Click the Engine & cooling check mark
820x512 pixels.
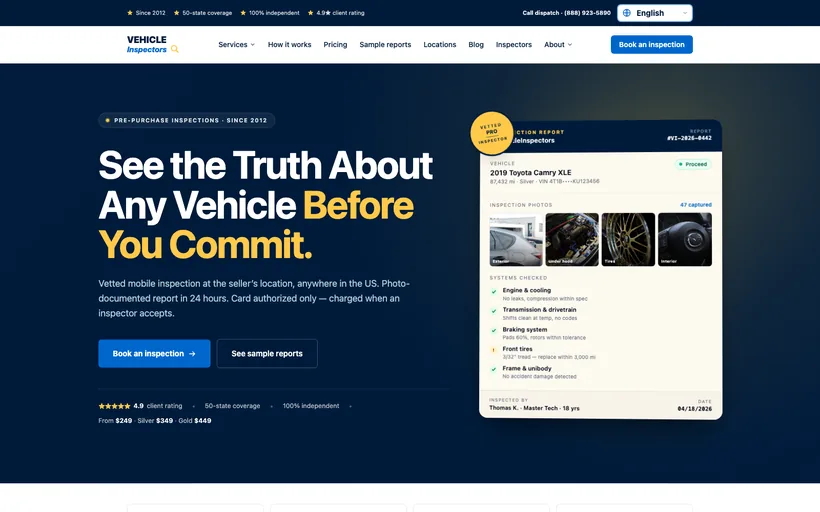494,291
